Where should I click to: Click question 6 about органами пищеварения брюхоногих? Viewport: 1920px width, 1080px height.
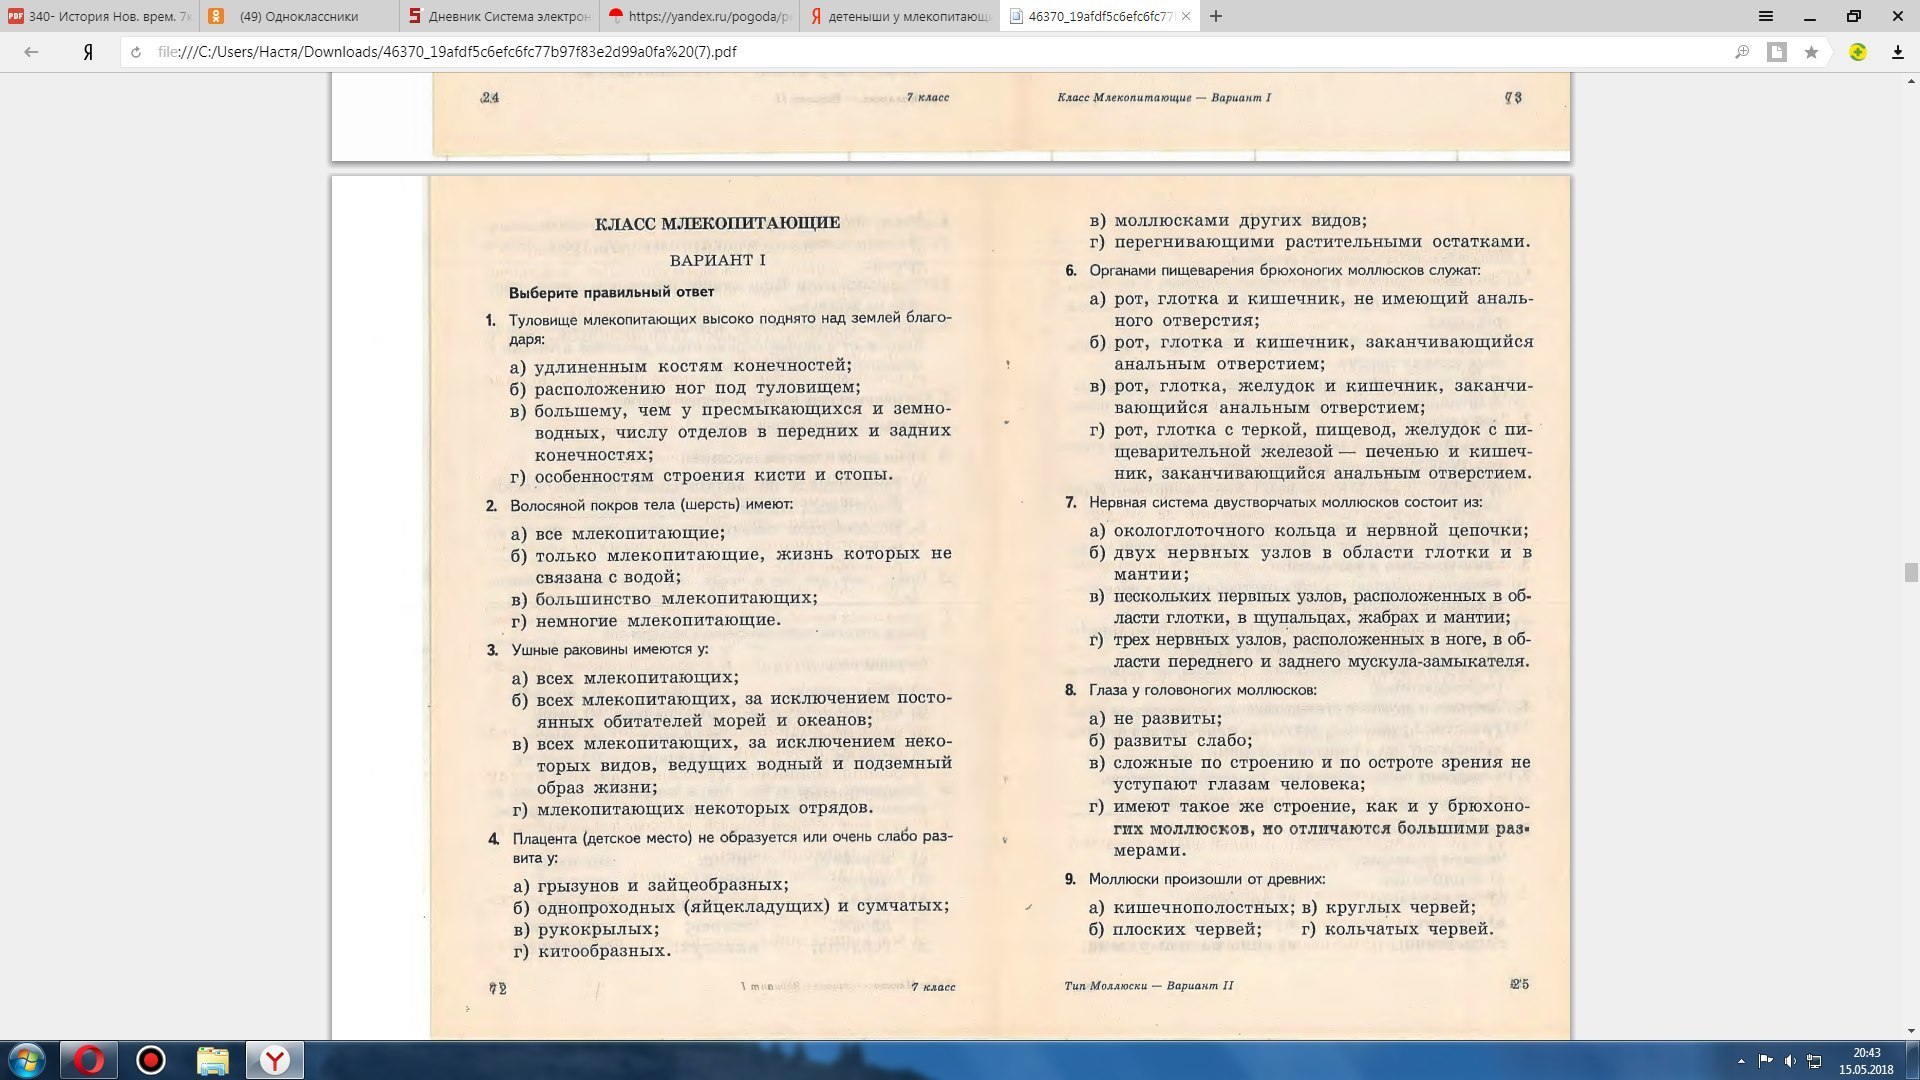pos(1284,270)
